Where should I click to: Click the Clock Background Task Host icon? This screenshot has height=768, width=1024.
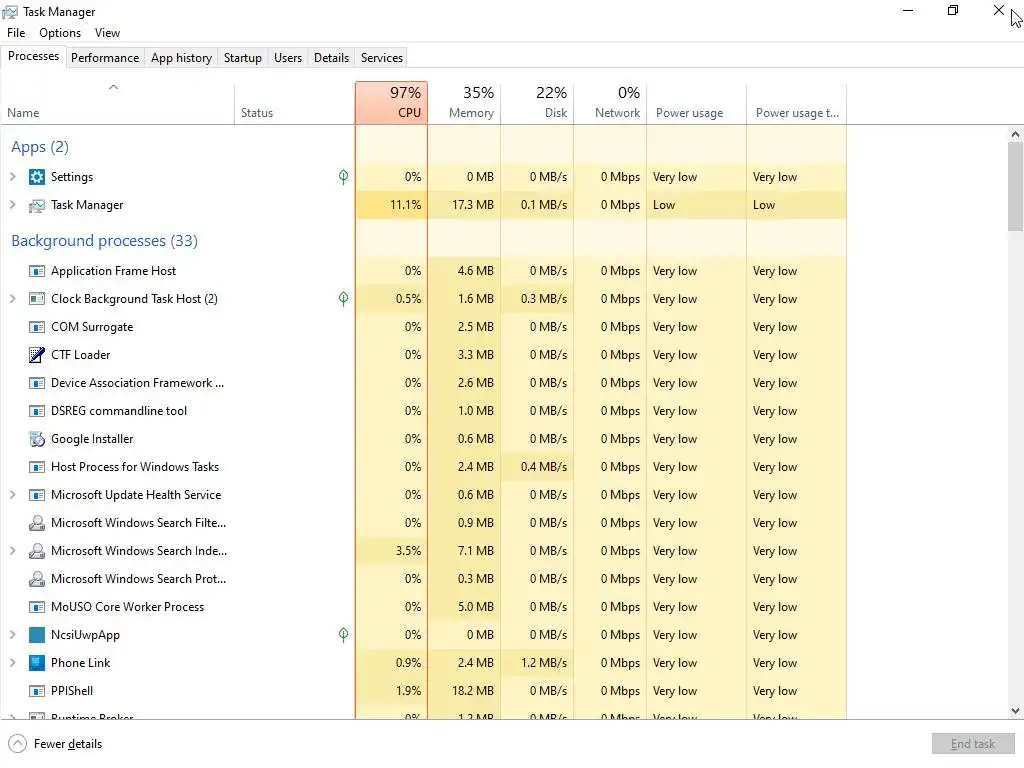coord(37,299)
